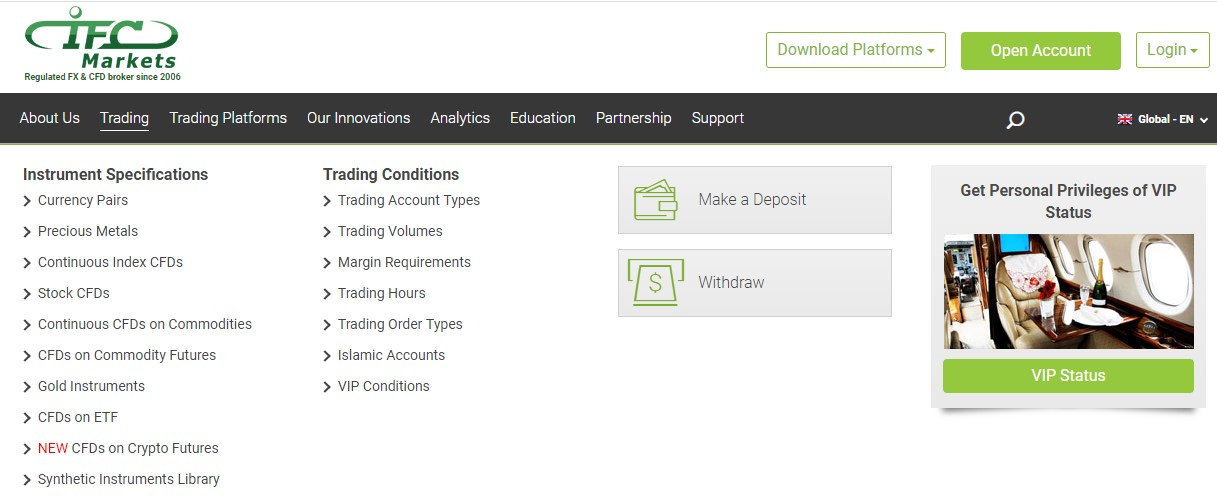Open Trading Account Types link
This screenshot has height=497, width=1217.
pyautogui.click(x=409, y=200)
